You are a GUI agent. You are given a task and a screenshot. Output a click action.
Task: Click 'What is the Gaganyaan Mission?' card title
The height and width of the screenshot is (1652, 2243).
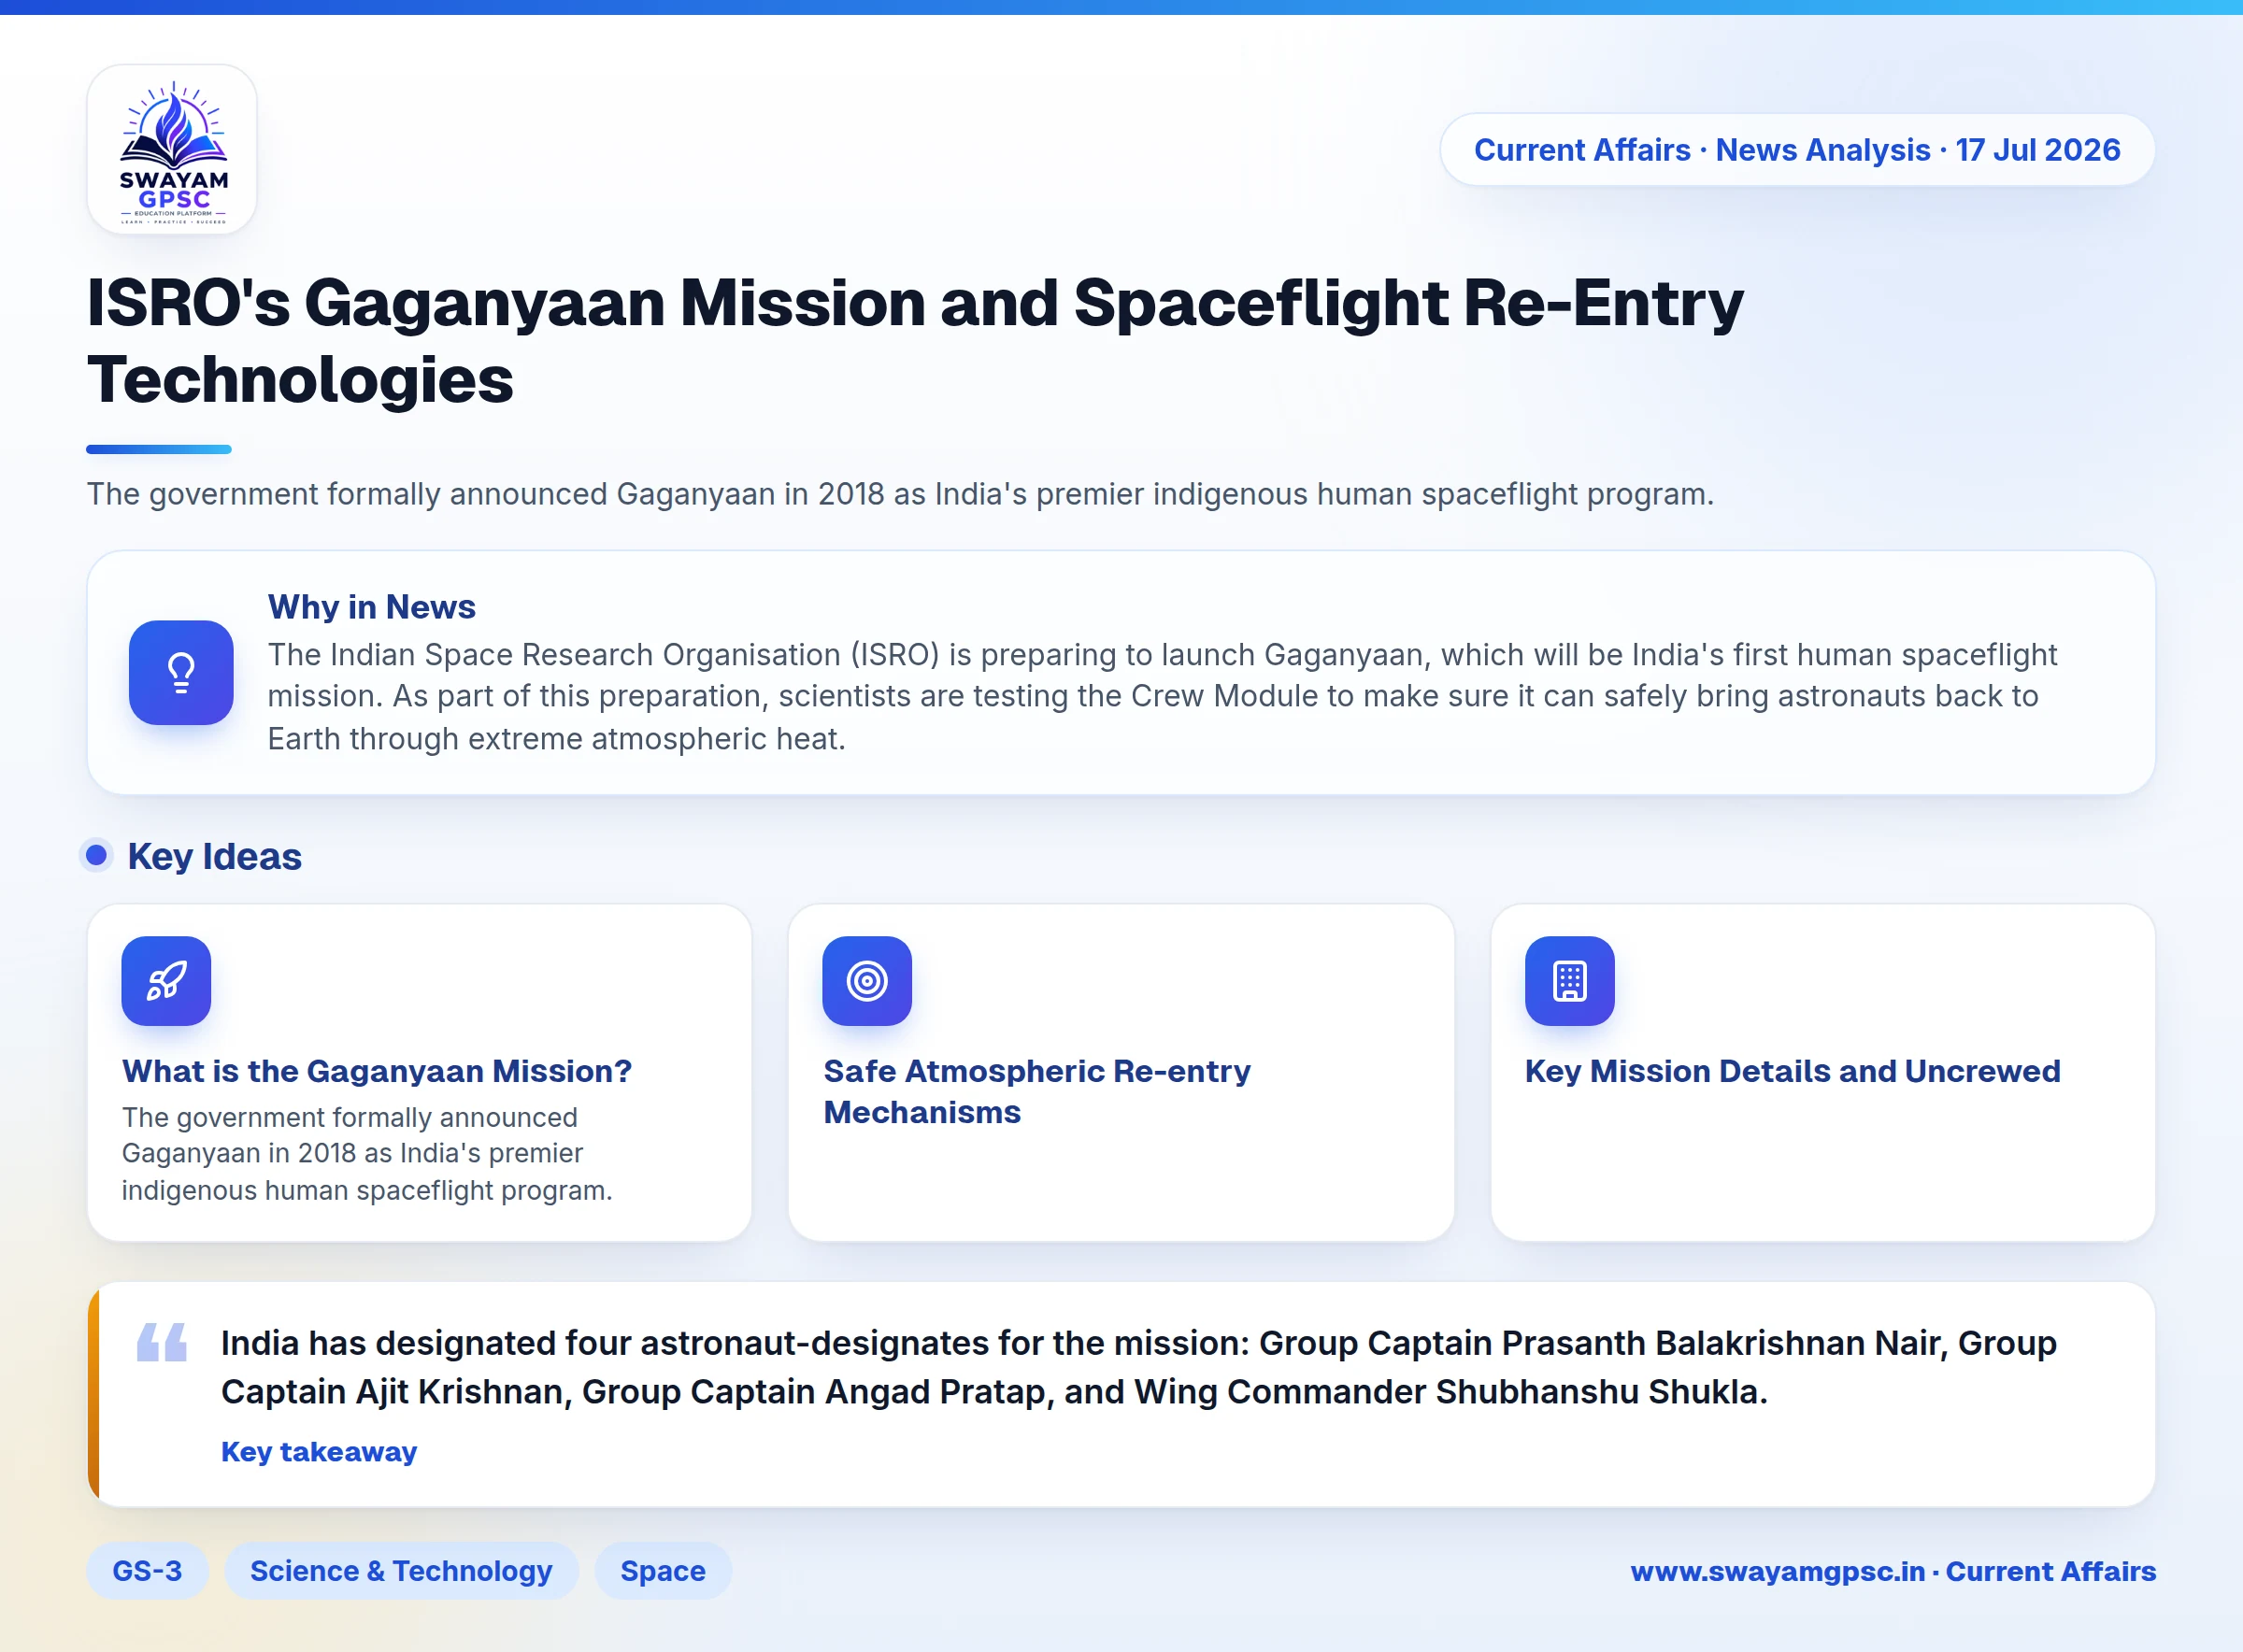pos(377,1071)
